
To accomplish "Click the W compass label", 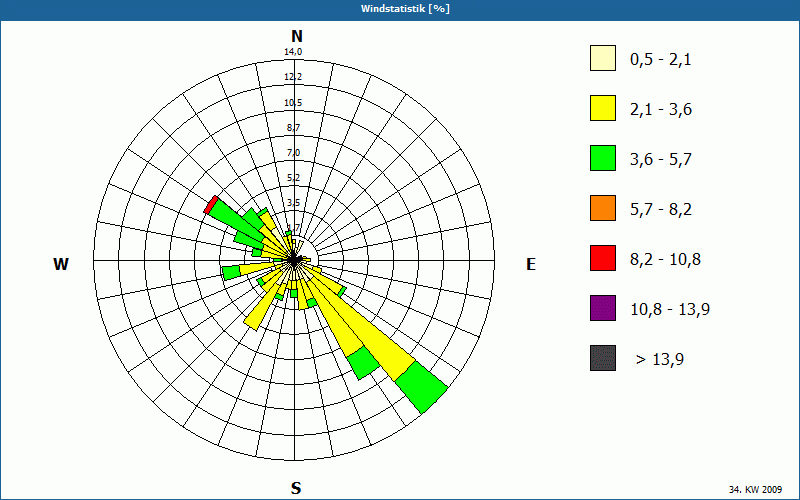I will pos(61,264).
